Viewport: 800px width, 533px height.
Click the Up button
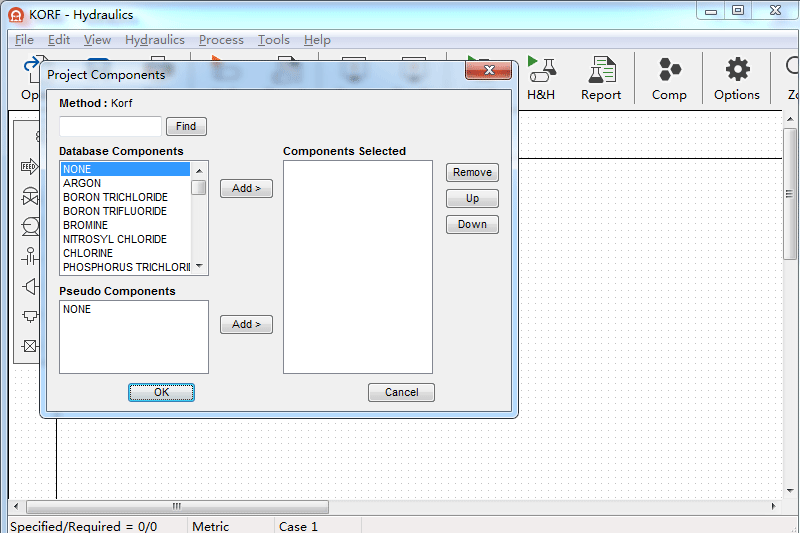[x=472, y=198]
